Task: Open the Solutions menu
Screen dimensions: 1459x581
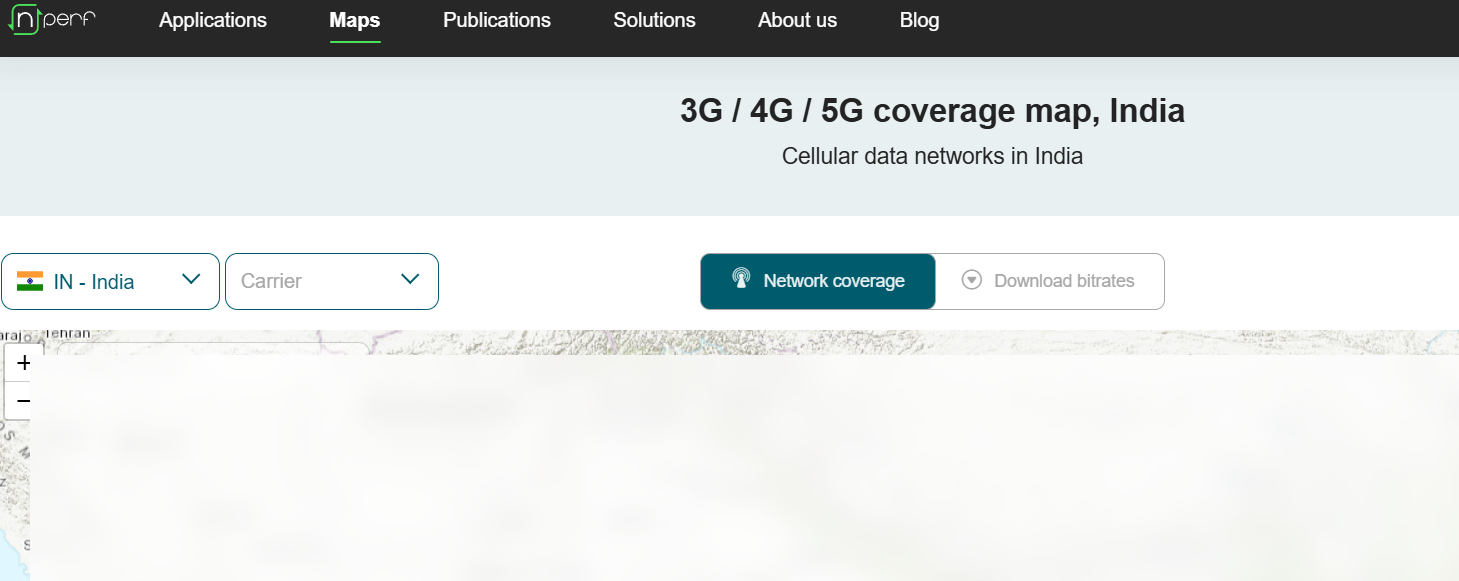Action: coord(653,20)
